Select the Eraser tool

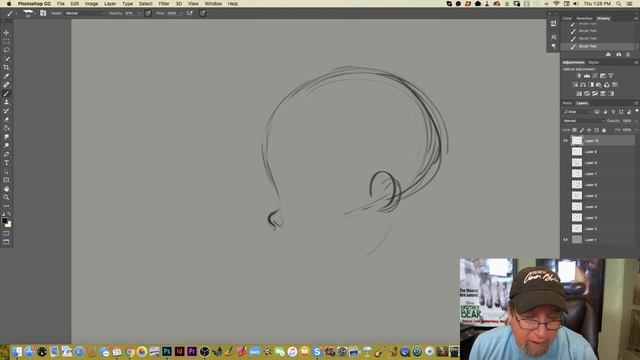point(6,119)
